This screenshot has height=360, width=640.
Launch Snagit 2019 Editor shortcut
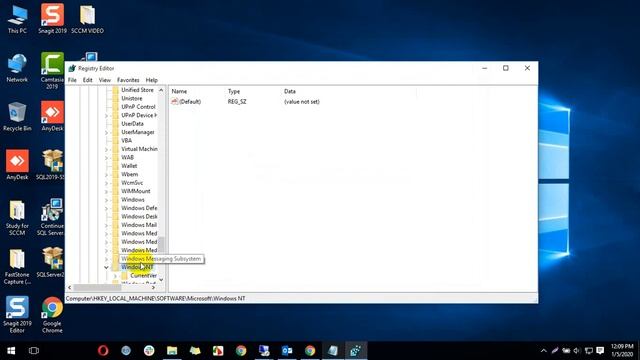click(17, 315)
